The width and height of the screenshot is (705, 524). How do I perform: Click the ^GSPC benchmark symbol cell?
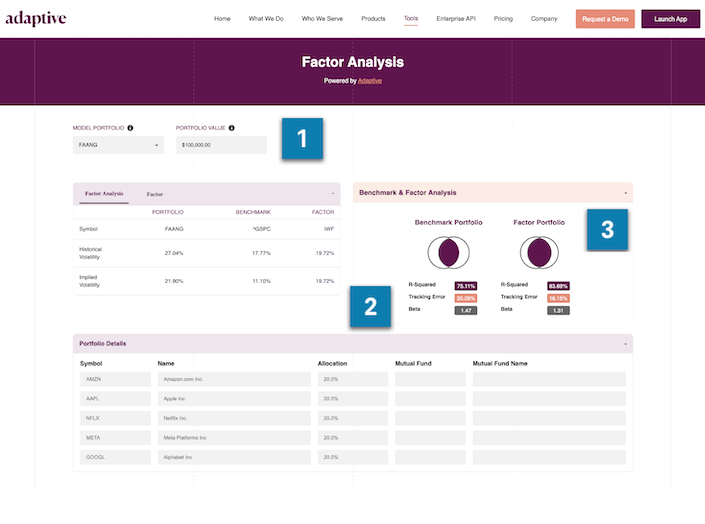[x=262, y=229]
